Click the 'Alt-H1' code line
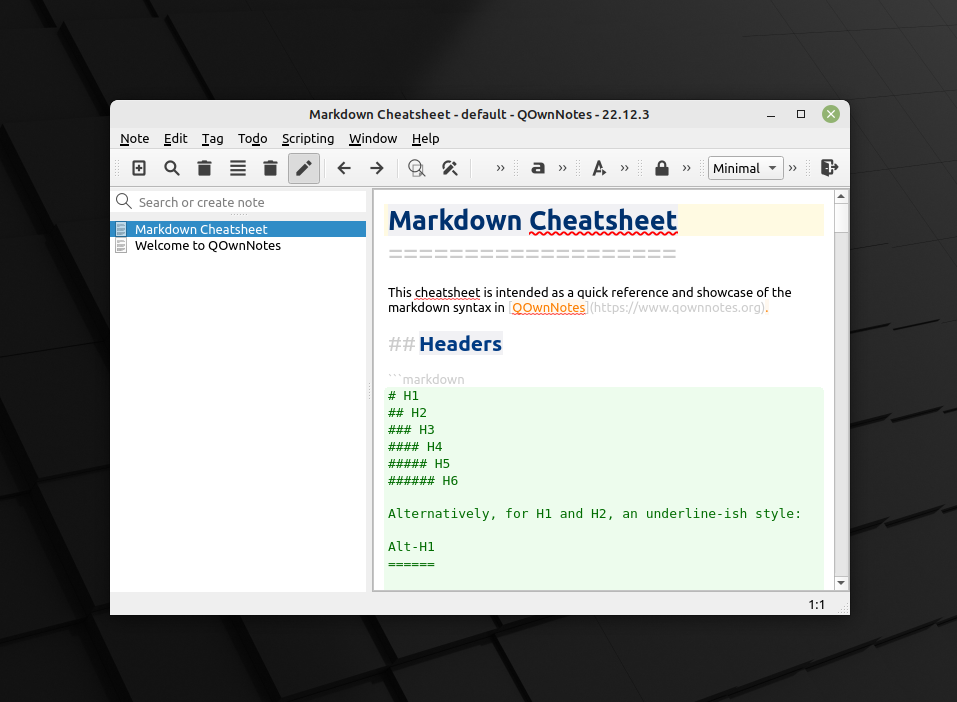The width and height of the screenshot is (957, 702). [411, 546]
